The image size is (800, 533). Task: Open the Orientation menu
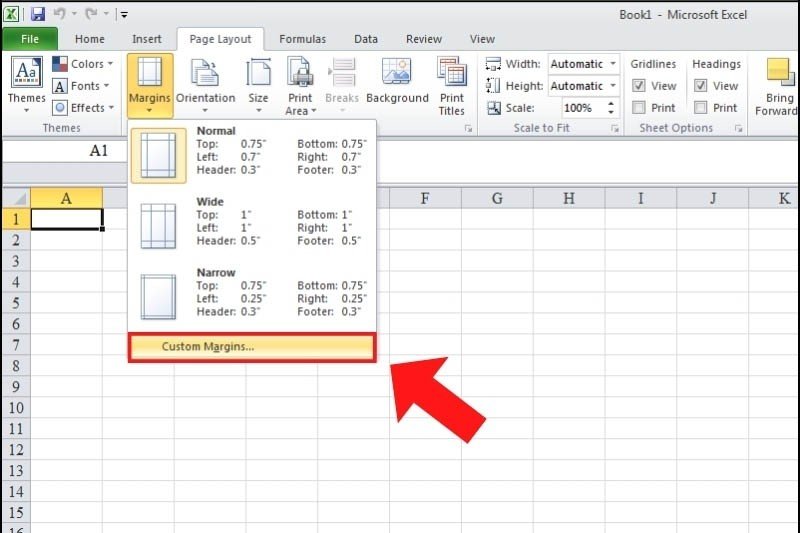(206, 86)
